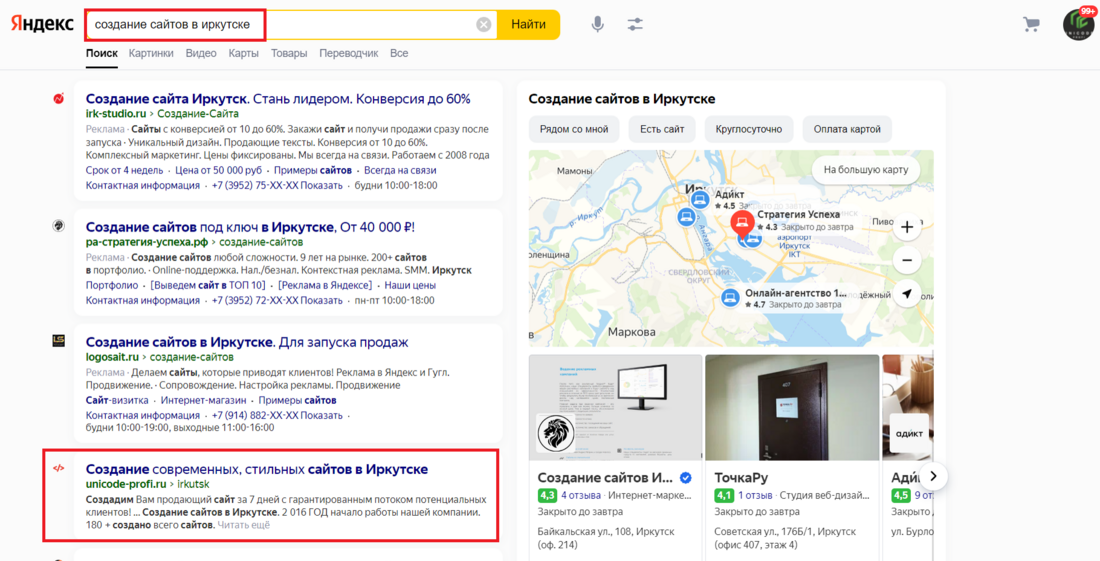Open the irk-studio.ru domain link
Screen dimensions: 1100x561
click(x=116, y=114)
